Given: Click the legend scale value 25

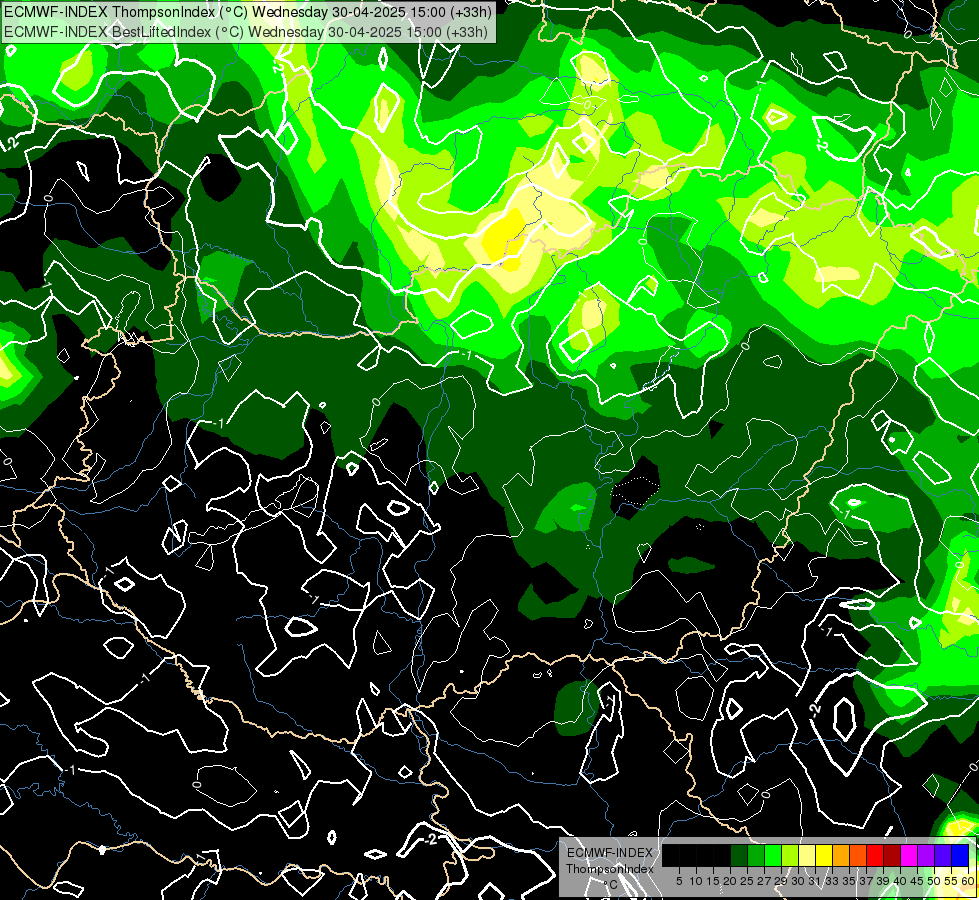Looking at the screenshot, I should click(x=747, y=881).
